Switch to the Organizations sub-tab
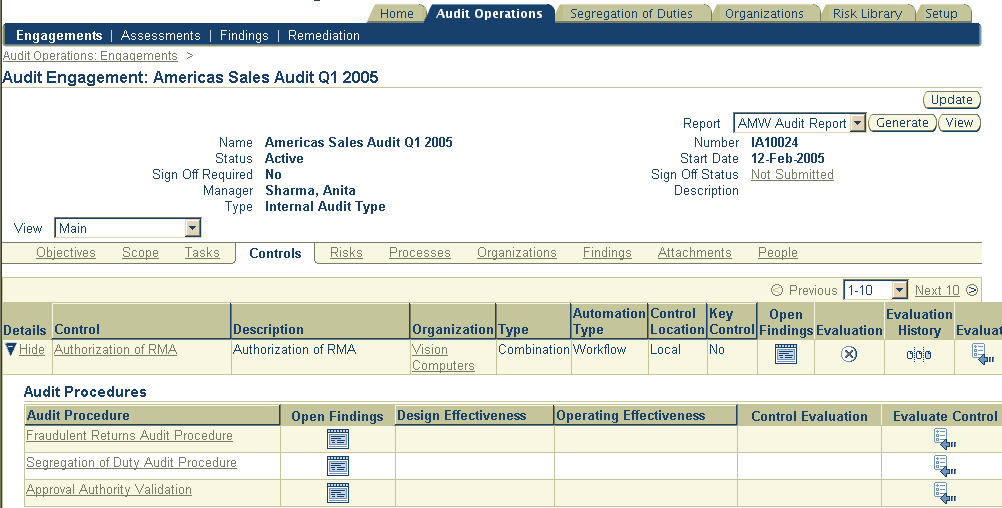This screenshot has width=1002, height=508. coord(516,252)
